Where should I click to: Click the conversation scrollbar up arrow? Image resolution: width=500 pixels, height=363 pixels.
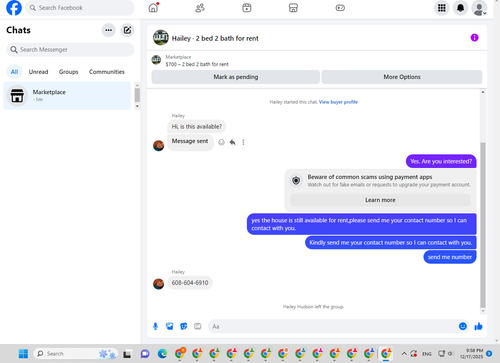[x=483, y=92]
